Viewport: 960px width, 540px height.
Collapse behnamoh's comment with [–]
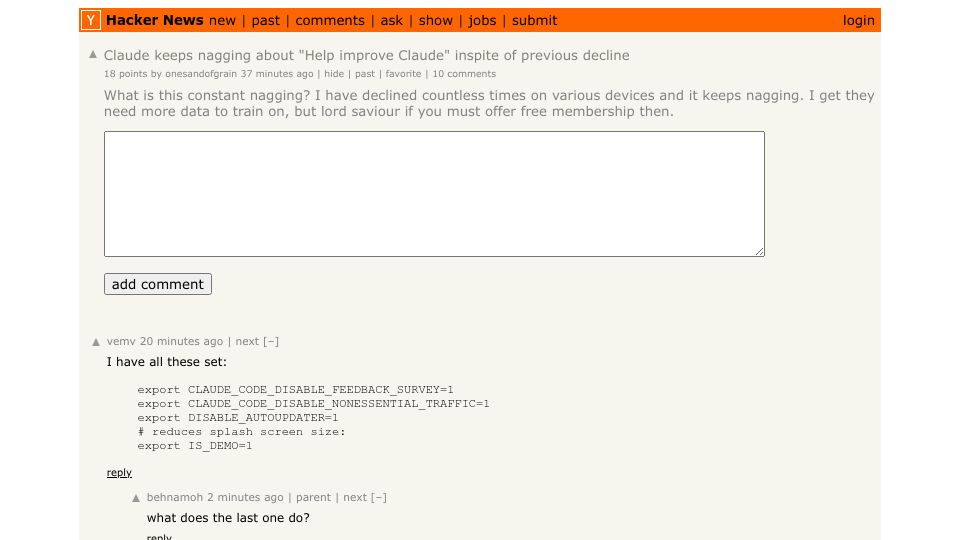pyautogui.click(x=378, y=498)
